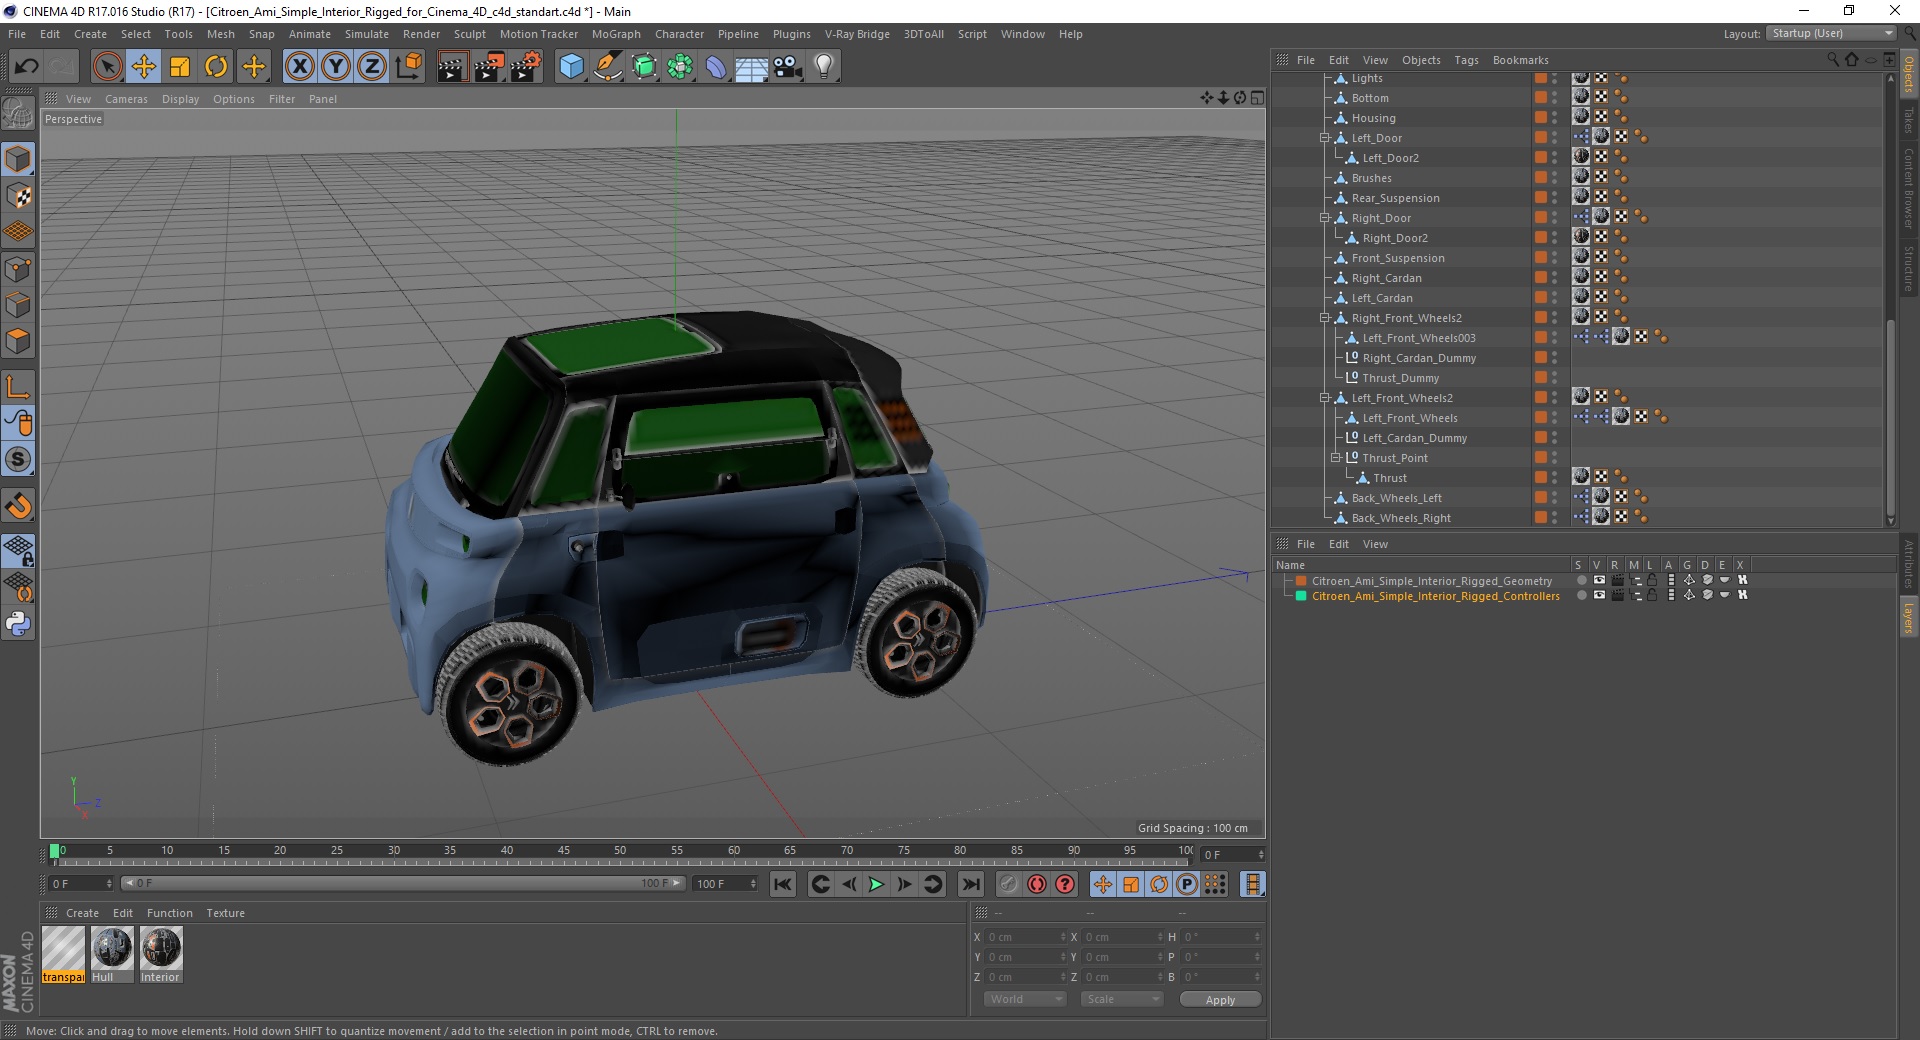
Task: Play the animation forwards
Action: (x=876, y=884)
